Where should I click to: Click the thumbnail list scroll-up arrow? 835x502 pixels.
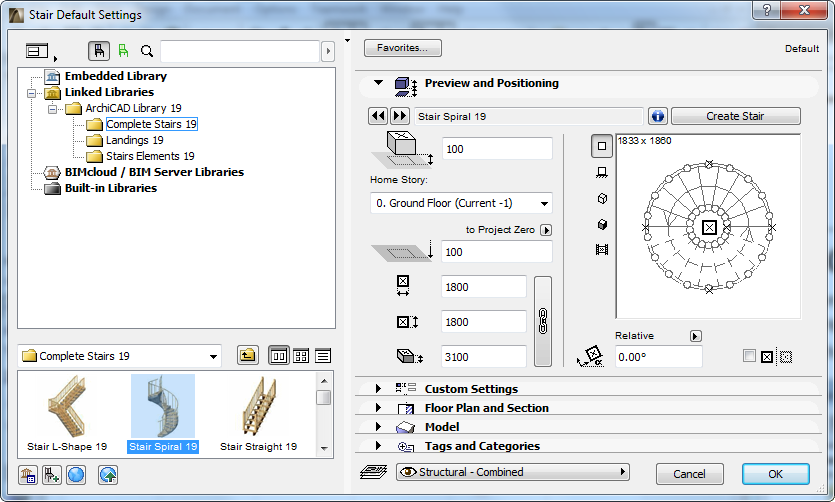(324, 381)
